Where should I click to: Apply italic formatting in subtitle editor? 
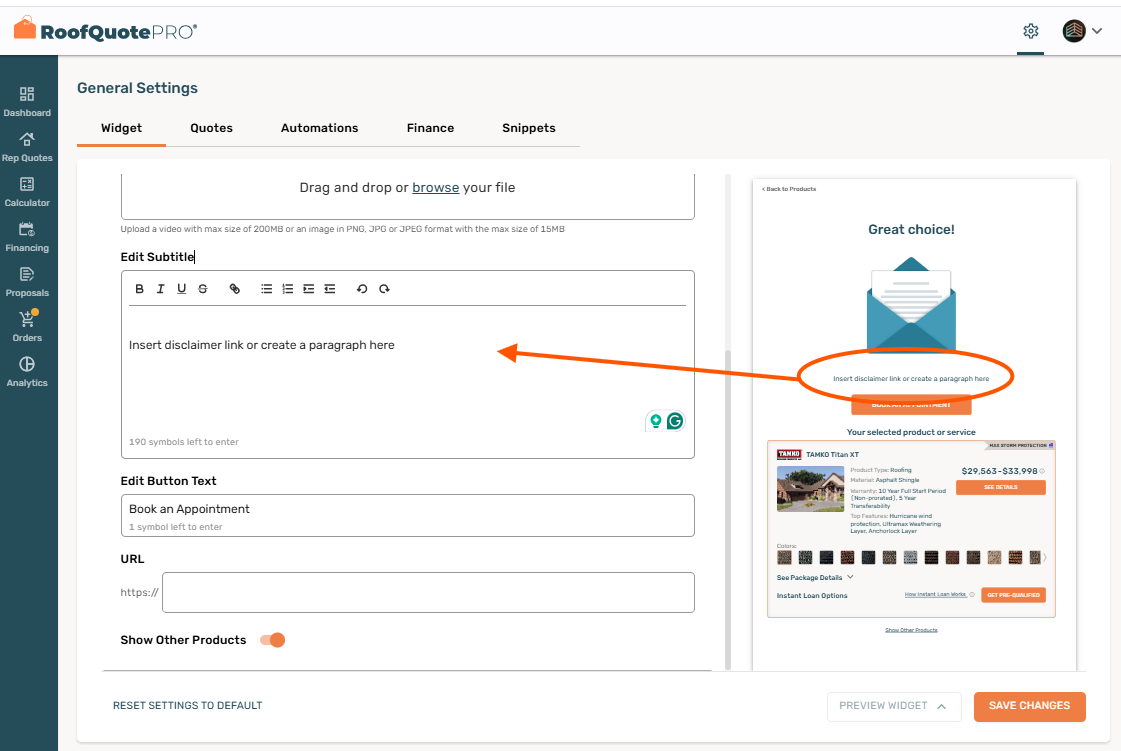(x=161, y=289)
